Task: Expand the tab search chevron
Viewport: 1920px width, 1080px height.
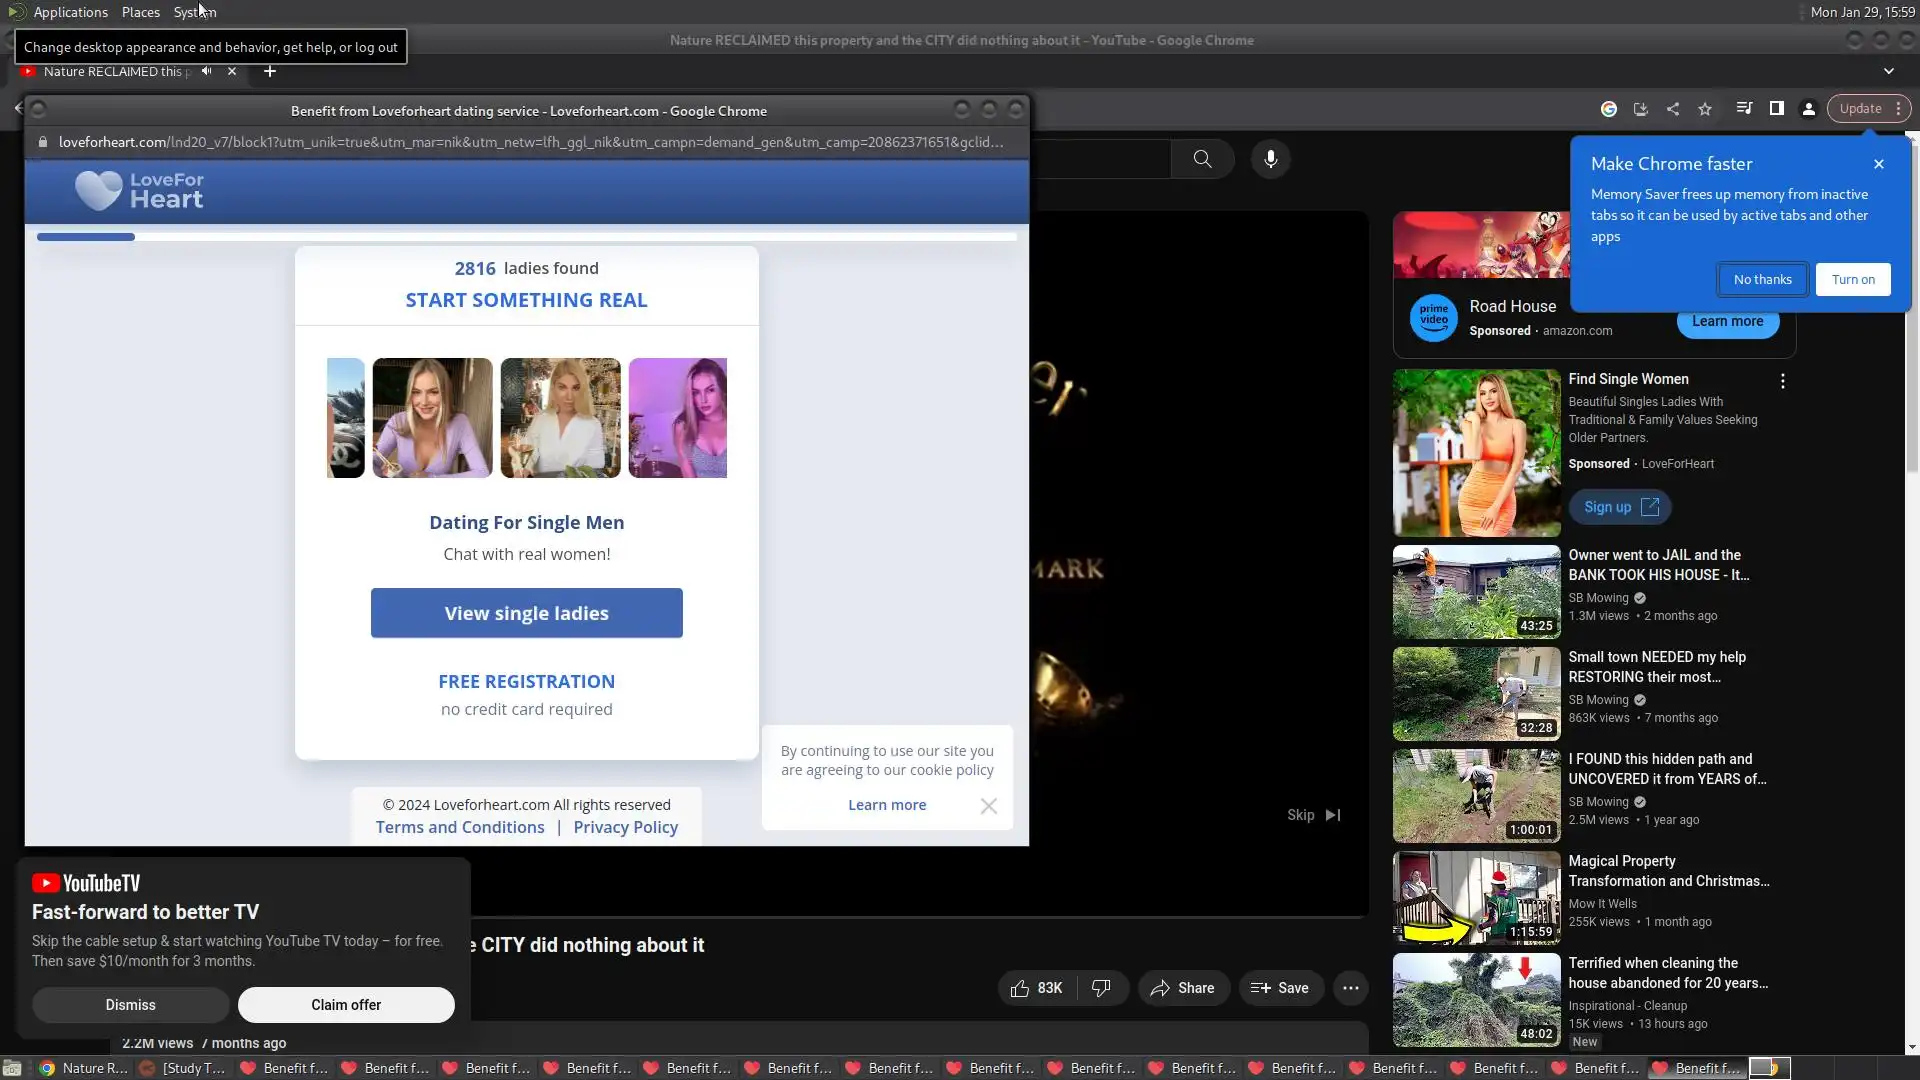Action: (1888, 71)
